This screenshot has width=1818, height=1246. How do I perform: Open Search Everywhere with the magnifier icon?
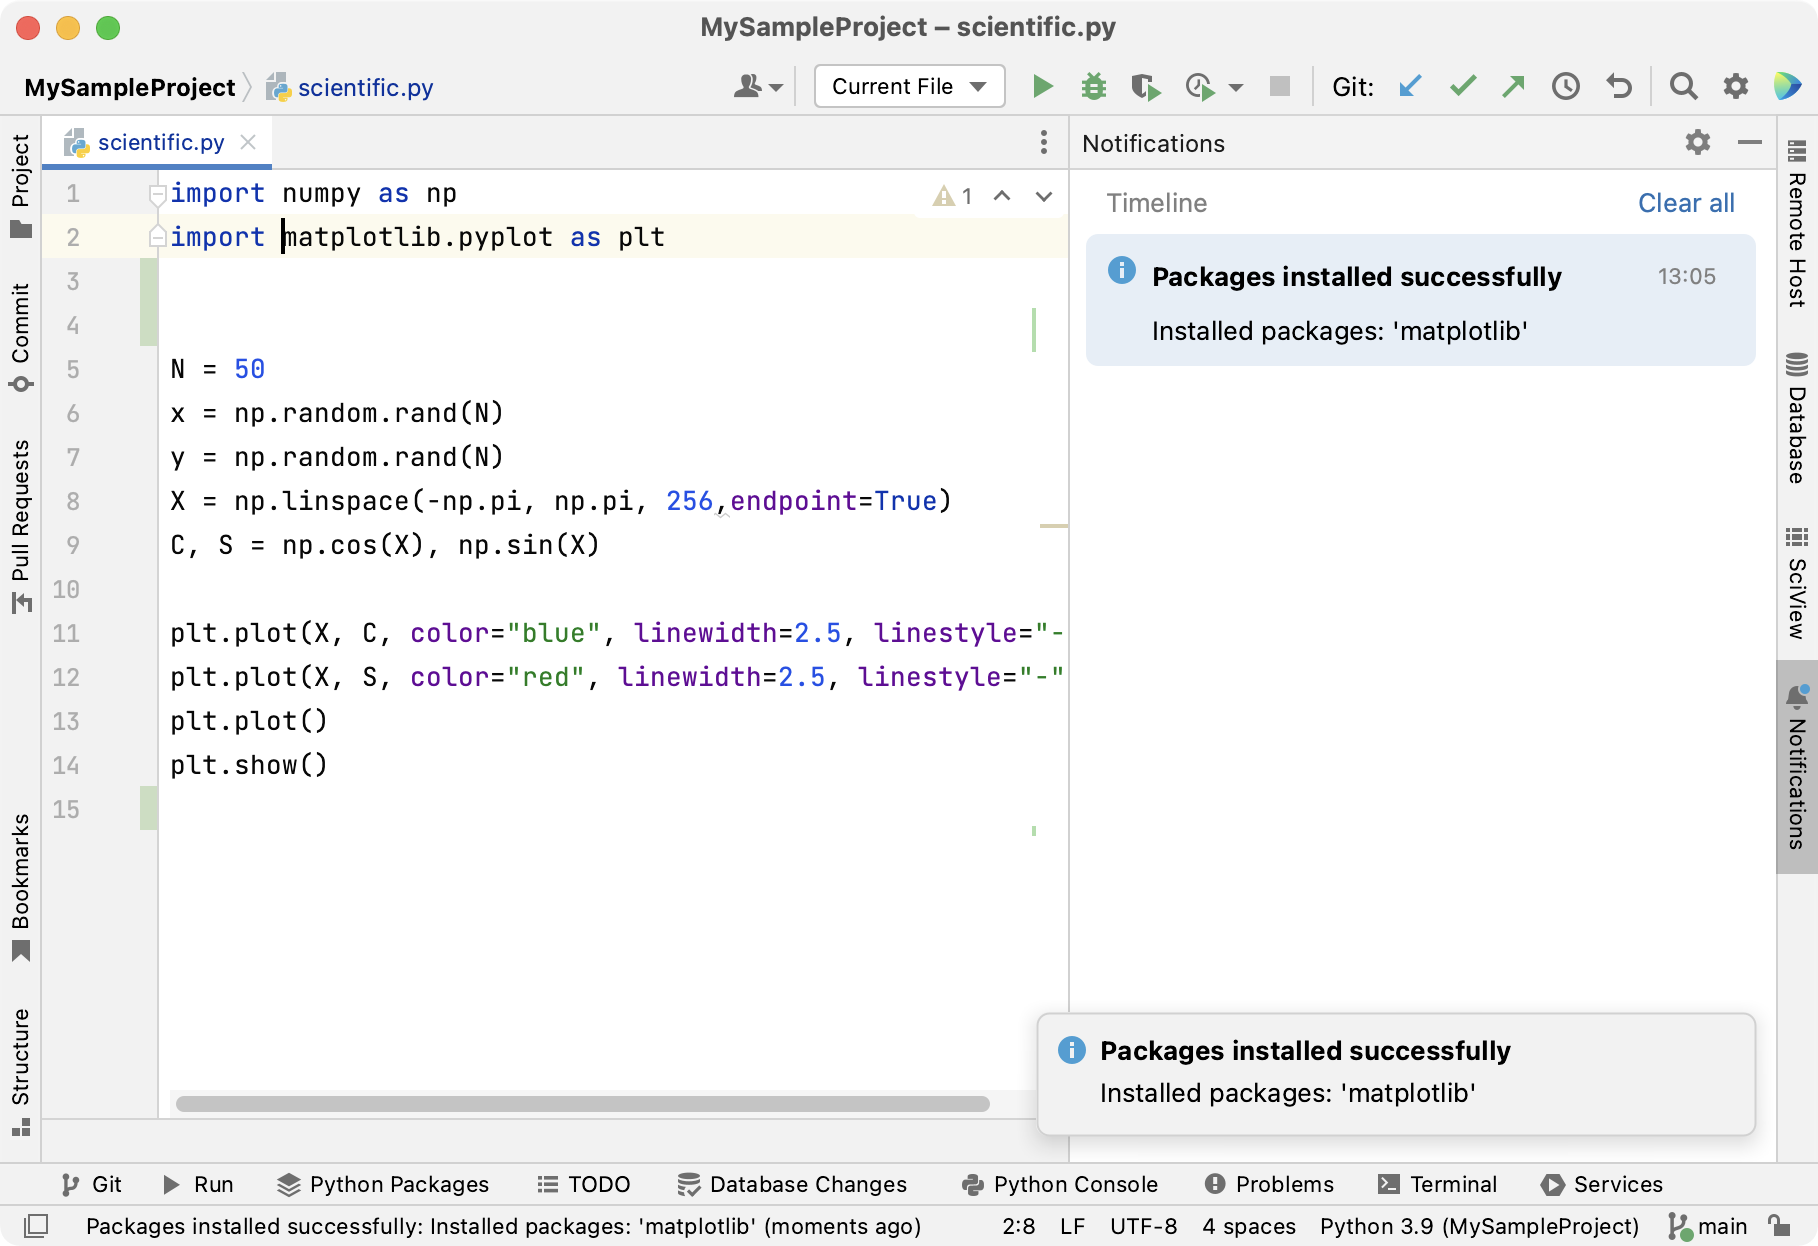(1683, 86)
